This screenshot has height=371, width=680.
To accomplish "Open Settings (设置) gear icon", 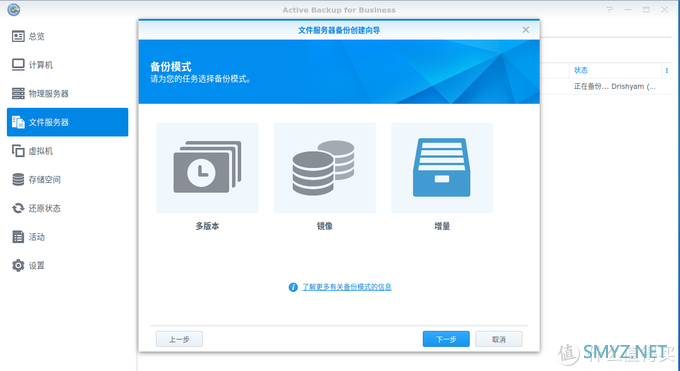I will tap(18, 266).
